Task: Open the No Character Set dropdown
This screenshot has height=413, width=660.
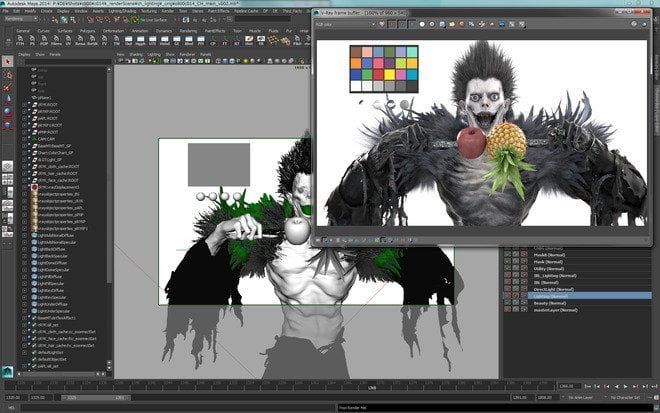Action: [625, 397]
